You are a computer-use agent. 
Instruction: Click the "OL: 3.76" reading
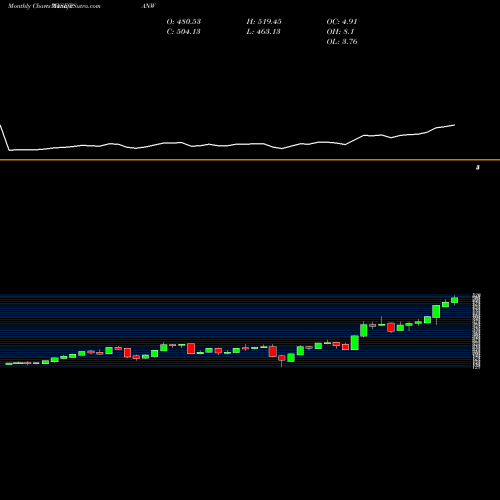pyautogui.click(x=342, y=42)
